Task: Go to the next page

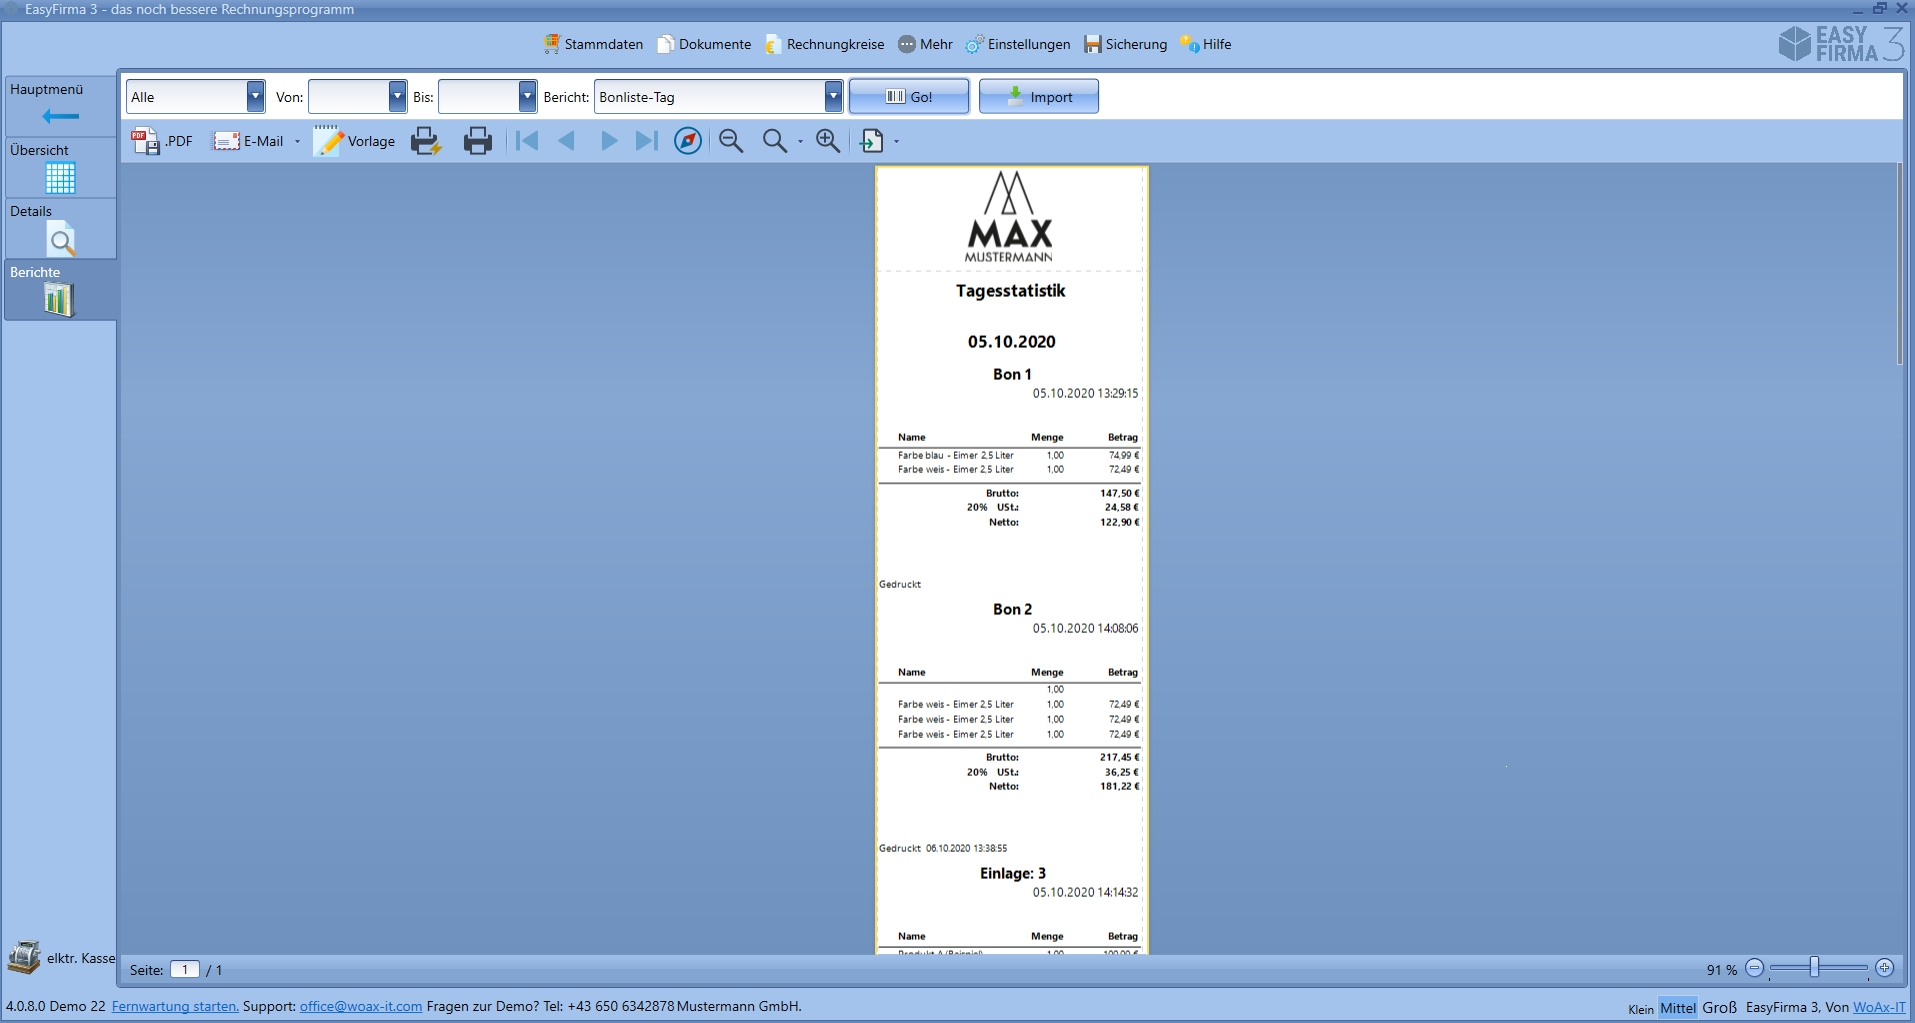Action: pyautogui.click(x=608, y=141)
